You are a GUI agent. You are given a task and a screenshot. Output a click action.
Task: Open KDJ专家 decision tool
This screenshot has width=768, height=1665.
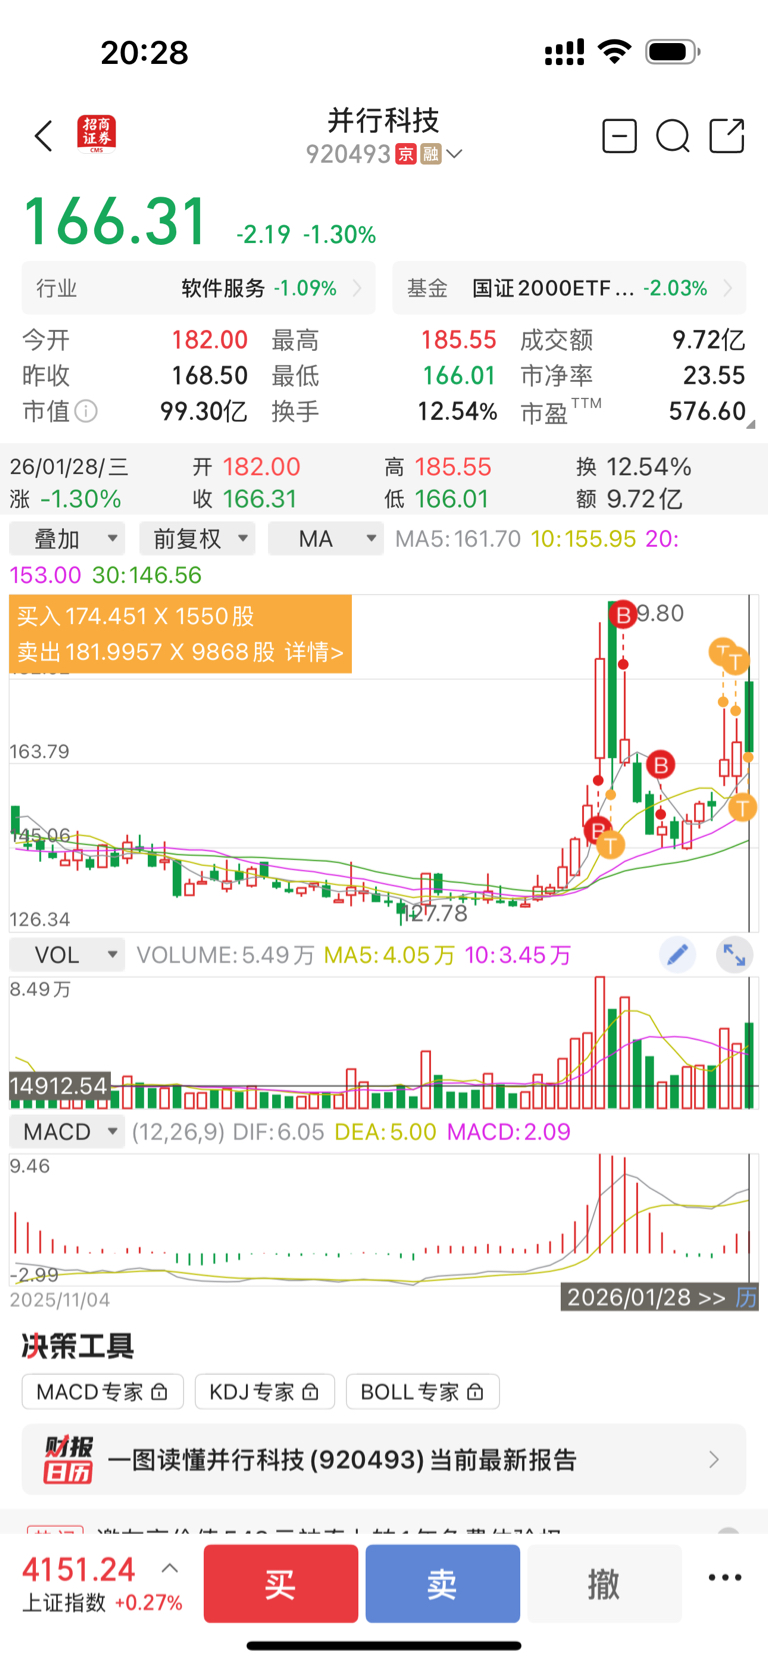pos(264,1392)
